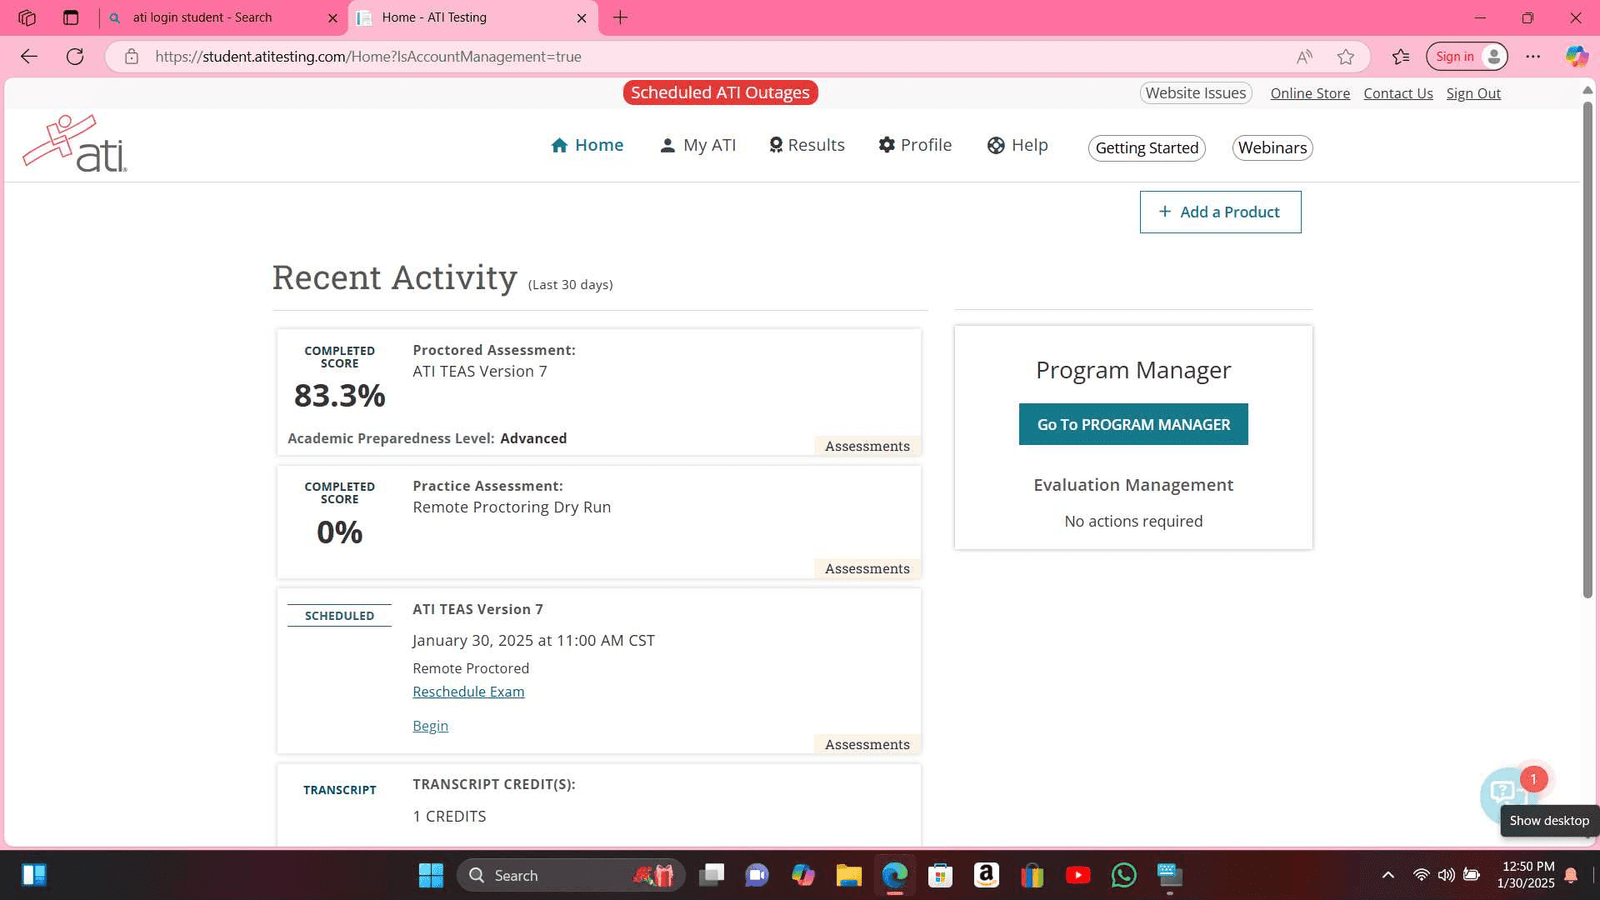Show hidden system tray icons
Screen dimensions: 1600x900
point(1388,875)
